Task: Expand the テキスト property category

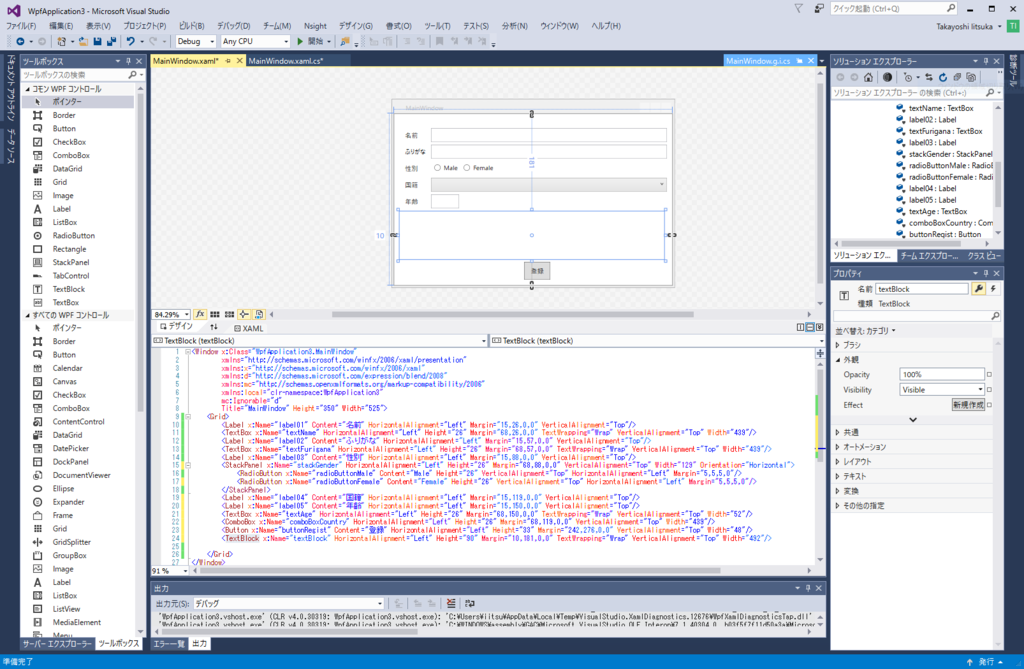Action: 838,476
